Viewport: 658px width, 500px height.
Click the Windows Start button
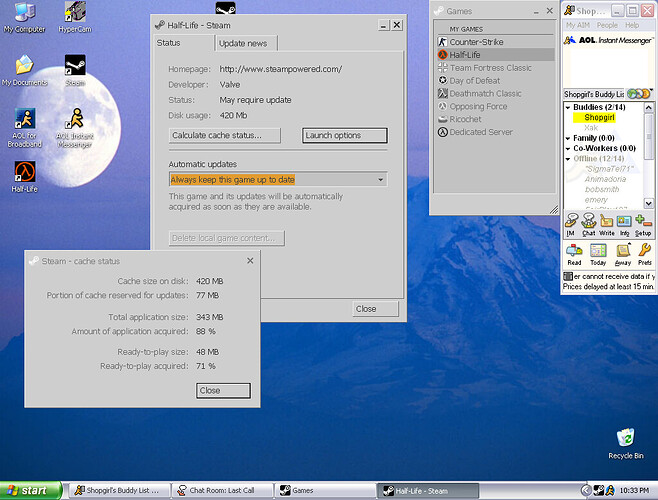point(31,490)
